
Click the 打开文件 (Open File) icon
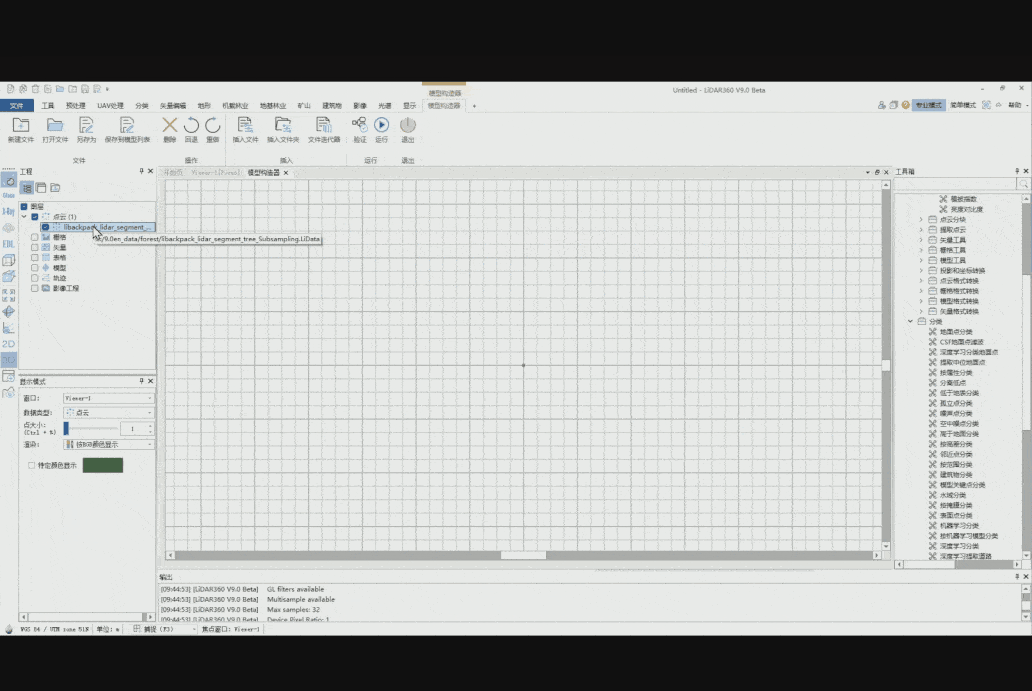(x=55, y=126)
